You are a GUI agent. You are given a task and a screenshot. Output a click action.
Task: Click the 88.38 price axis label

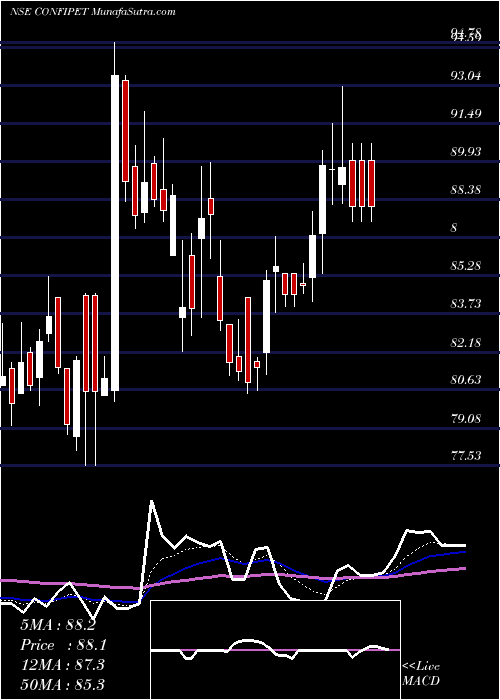point(466,190)
